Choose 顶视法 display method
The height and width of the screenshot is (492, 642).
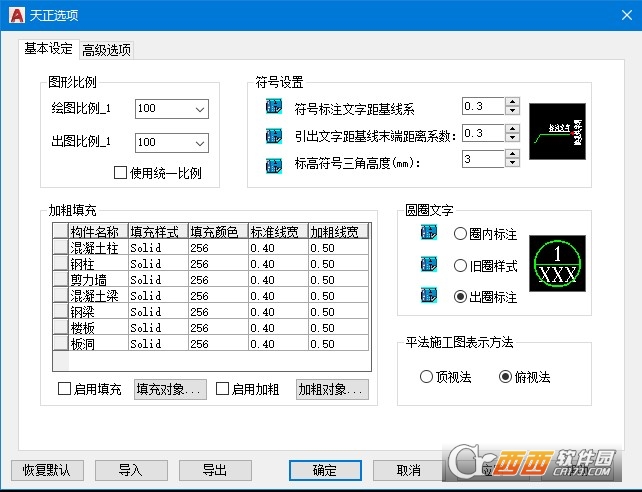click(426, 377)
